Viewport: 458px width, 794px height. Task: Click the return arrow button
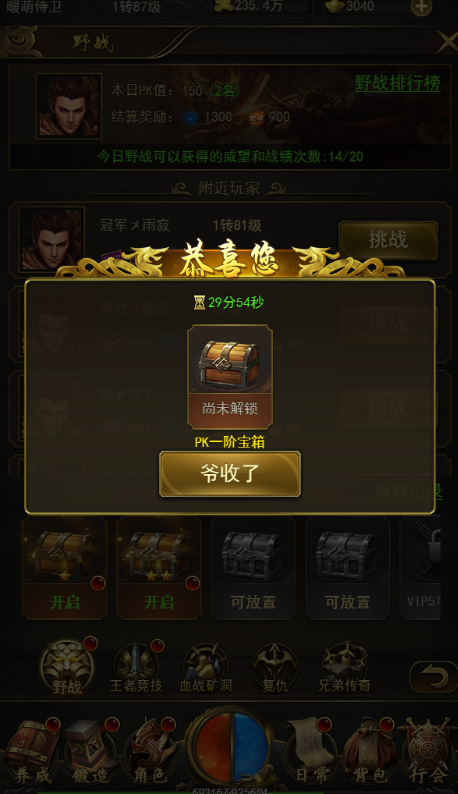[434, 676]
